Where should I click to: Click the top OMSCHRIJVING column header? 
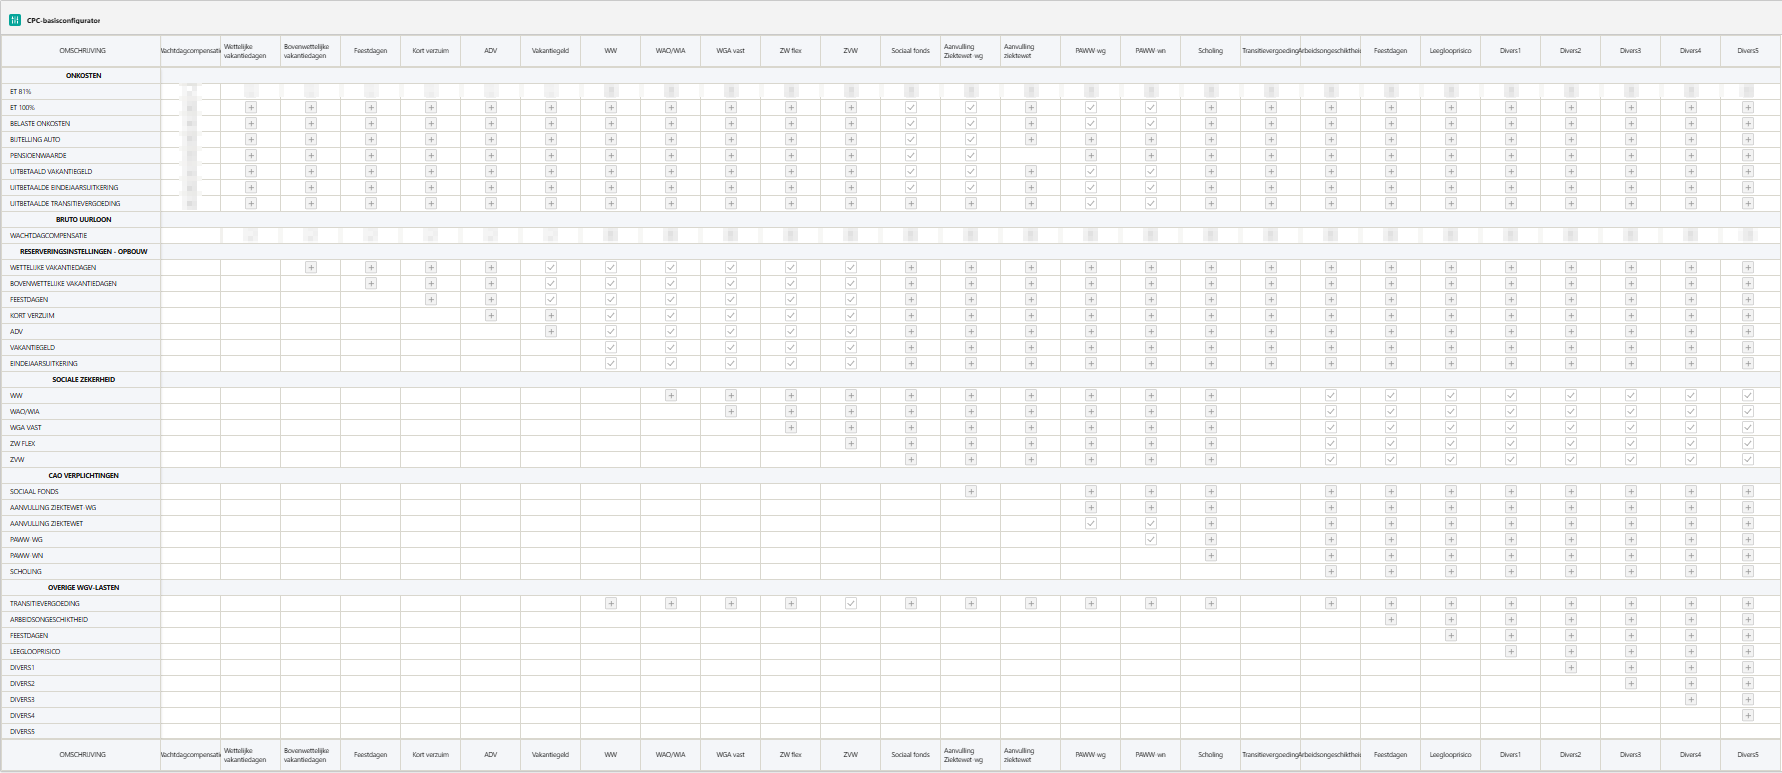82,51
